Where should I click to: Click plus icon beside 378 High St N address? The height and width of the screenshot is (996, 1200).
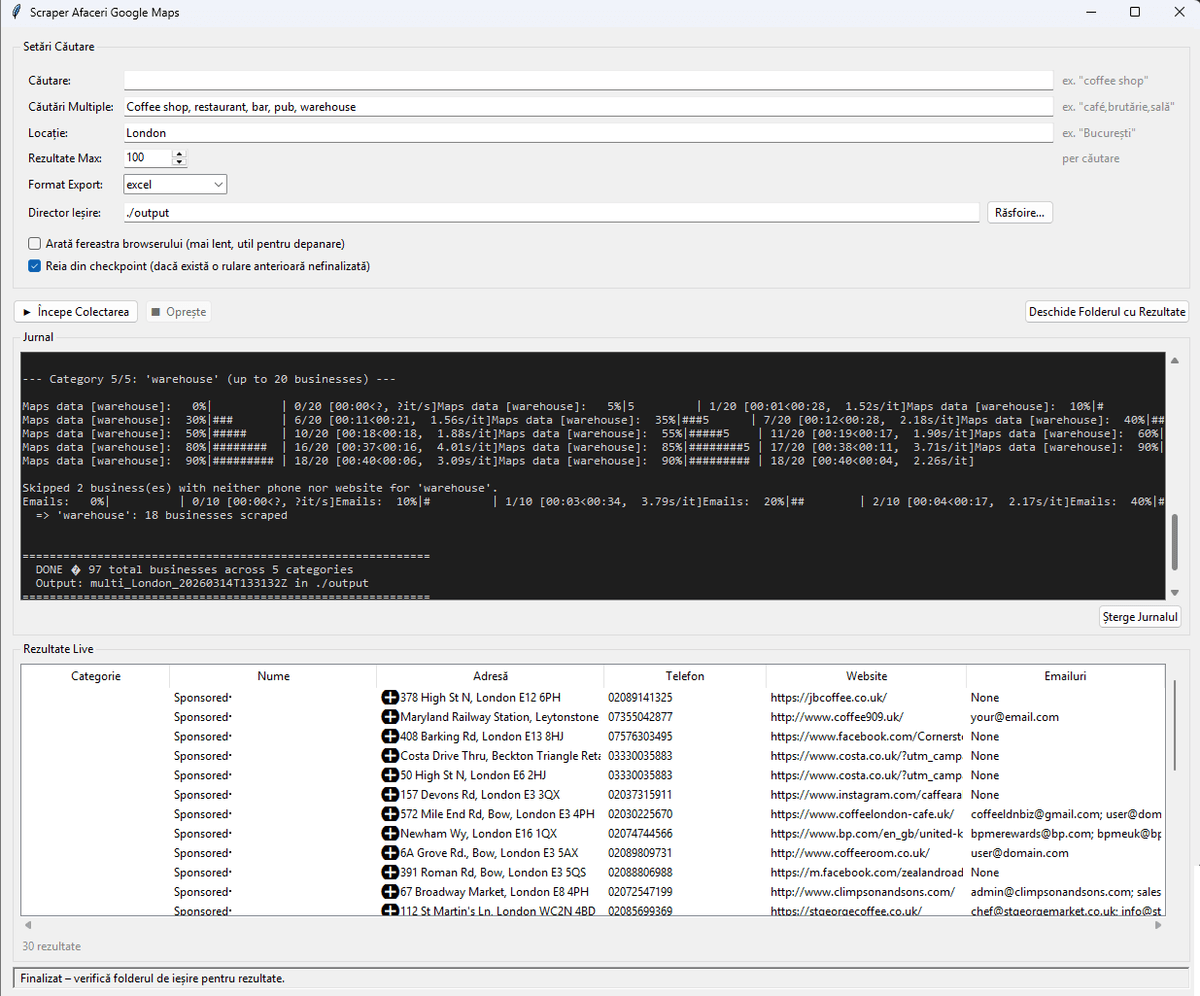(x=390, y=697)
